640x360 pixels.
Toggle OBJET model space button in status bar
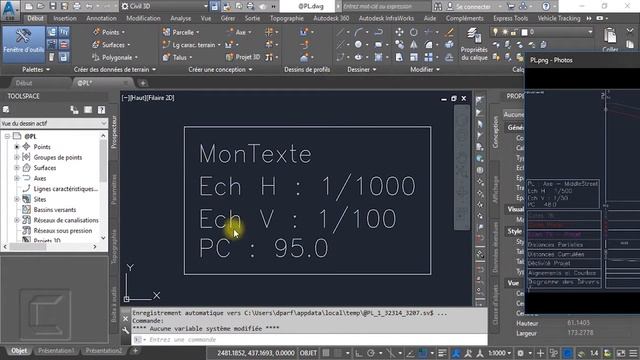[308, 353]
